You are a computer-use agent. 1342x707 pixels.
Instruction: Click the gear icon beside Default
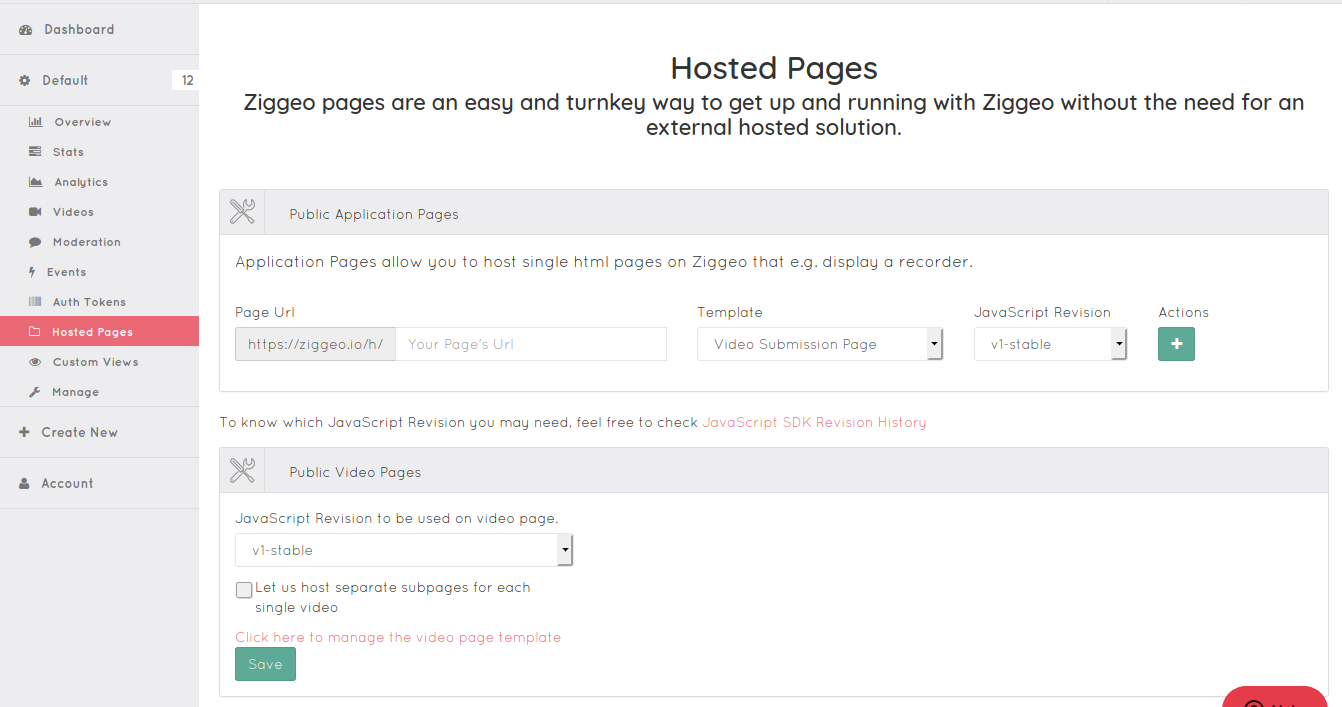(25, 81)
